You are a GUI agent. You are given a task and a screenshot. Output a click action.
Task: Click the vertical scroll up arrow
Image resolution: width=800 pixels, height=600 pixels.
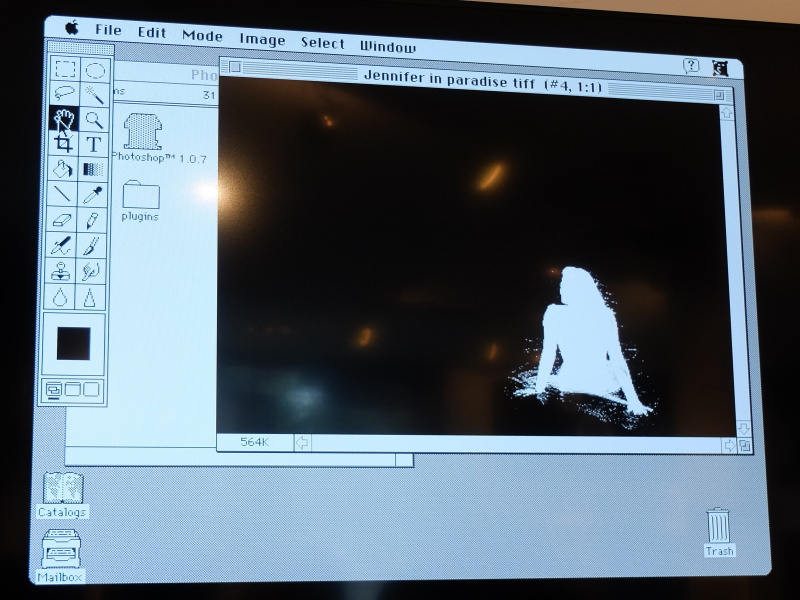coord(727,112)
